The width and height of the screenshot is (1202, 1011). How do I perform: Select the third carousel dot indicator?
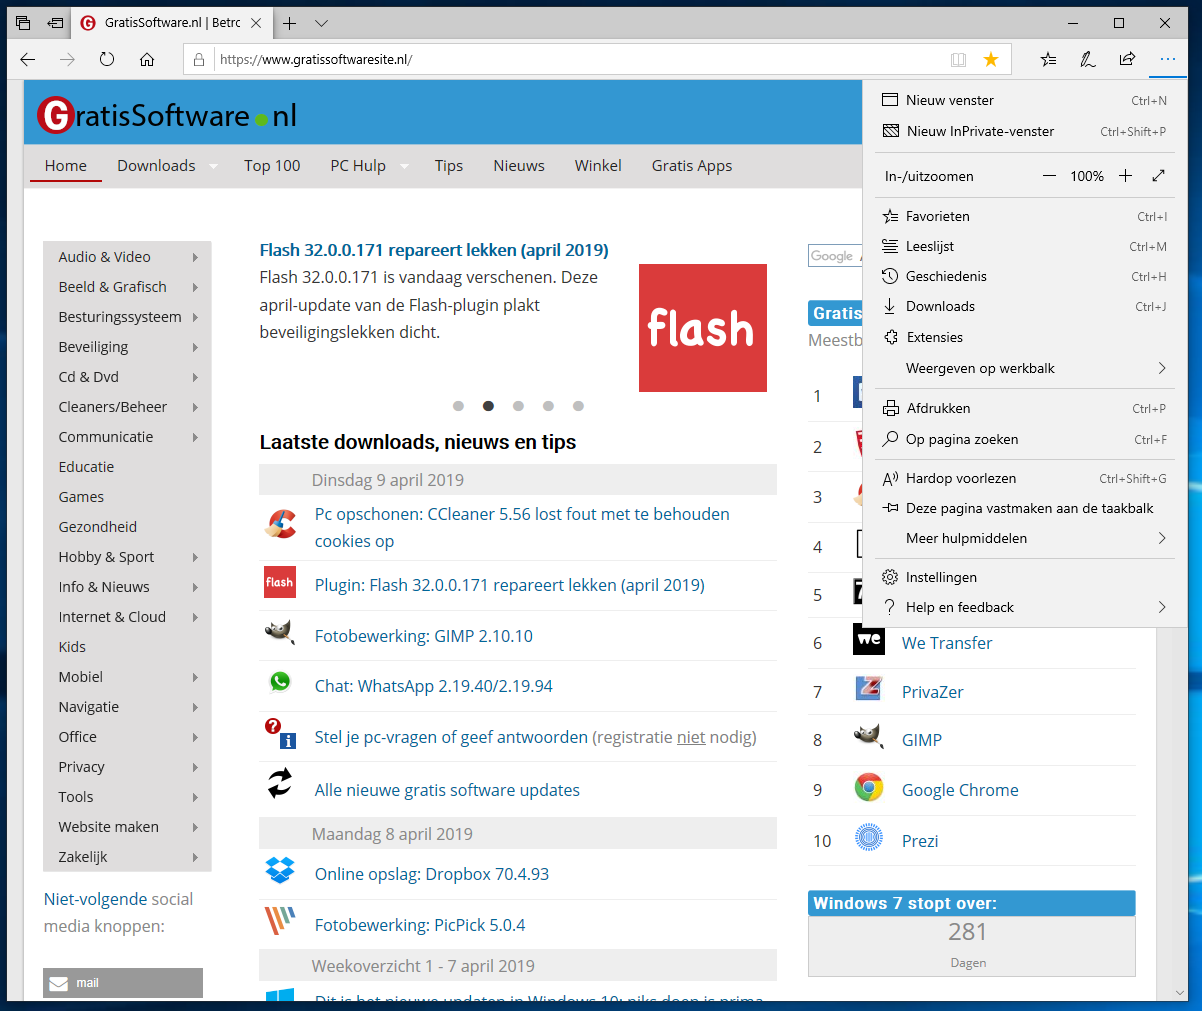[x=518, y=406]
